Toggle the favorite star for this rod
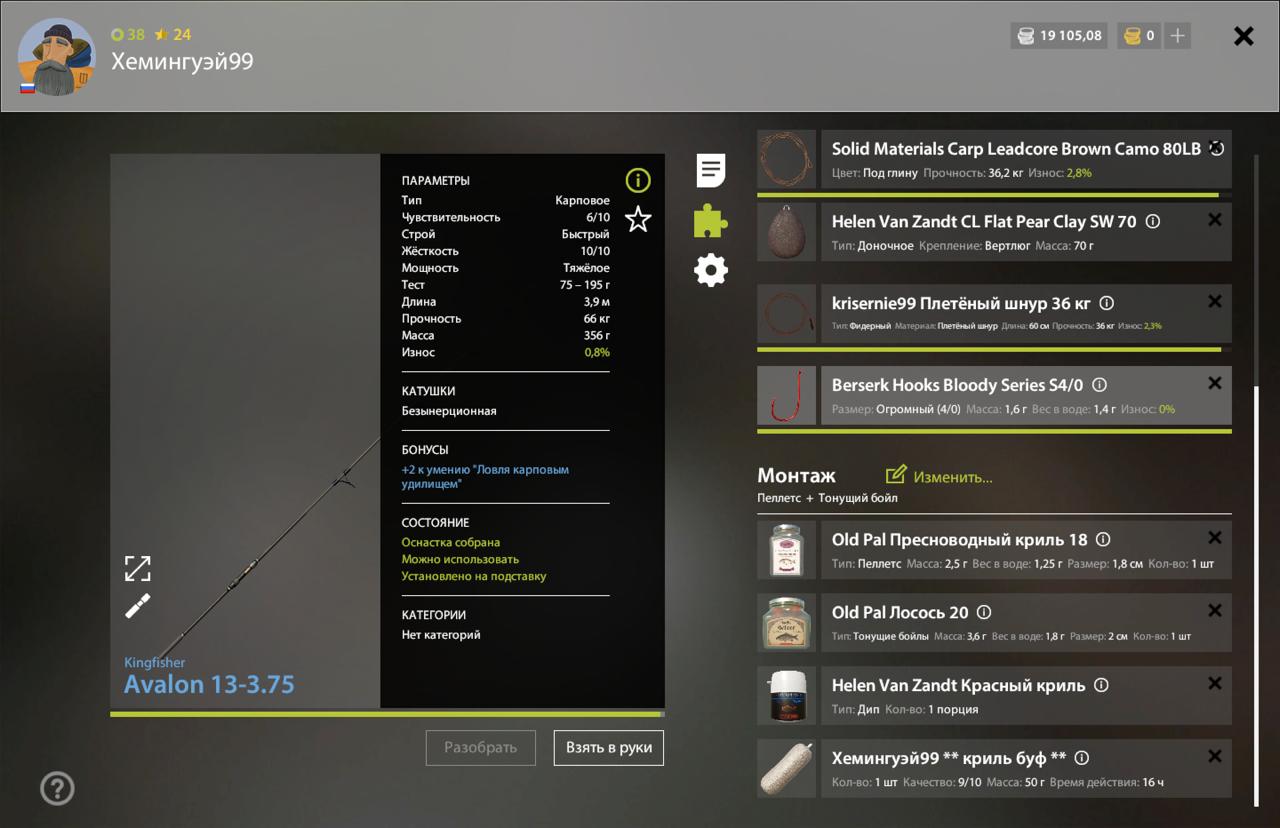The image size is (1280, 828). pyautogui.click(x=638, y=220)
